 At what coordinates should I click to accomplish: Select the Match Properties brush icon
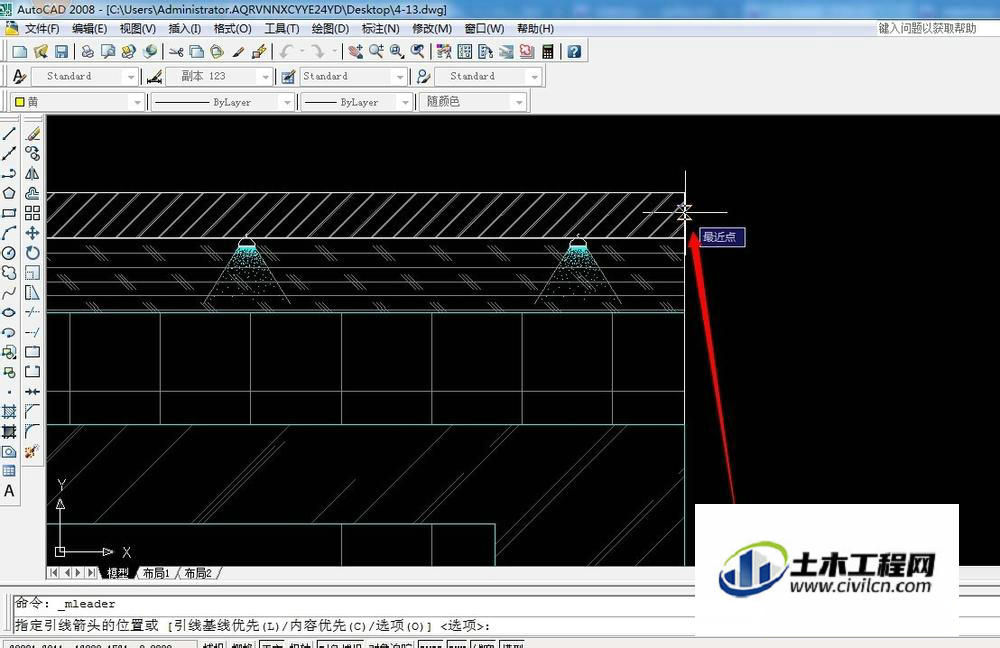(238, 52)
